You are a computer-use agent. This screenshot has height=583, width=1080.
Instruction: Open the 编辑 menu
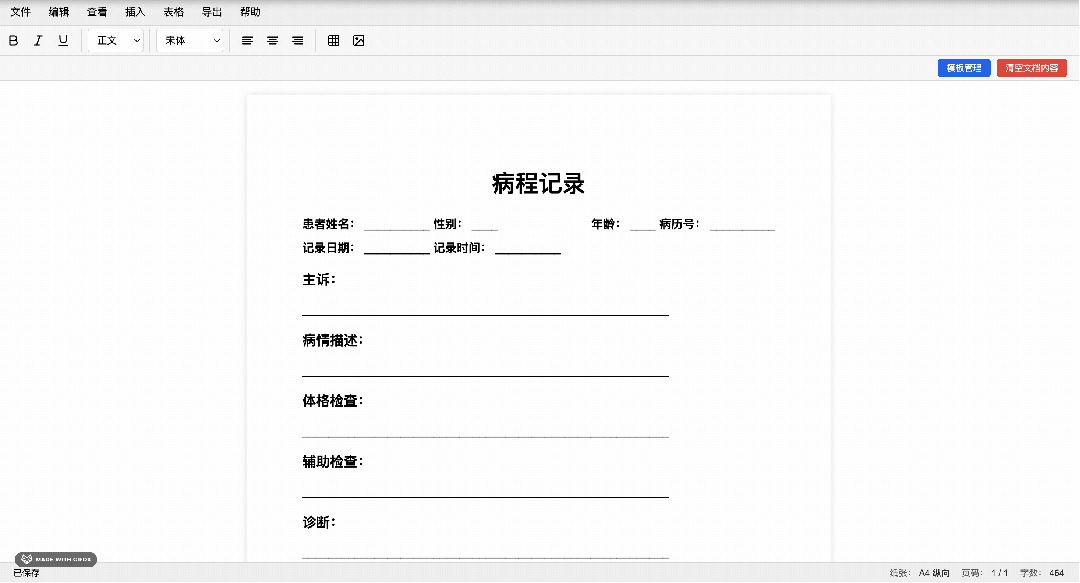[59, 12]
